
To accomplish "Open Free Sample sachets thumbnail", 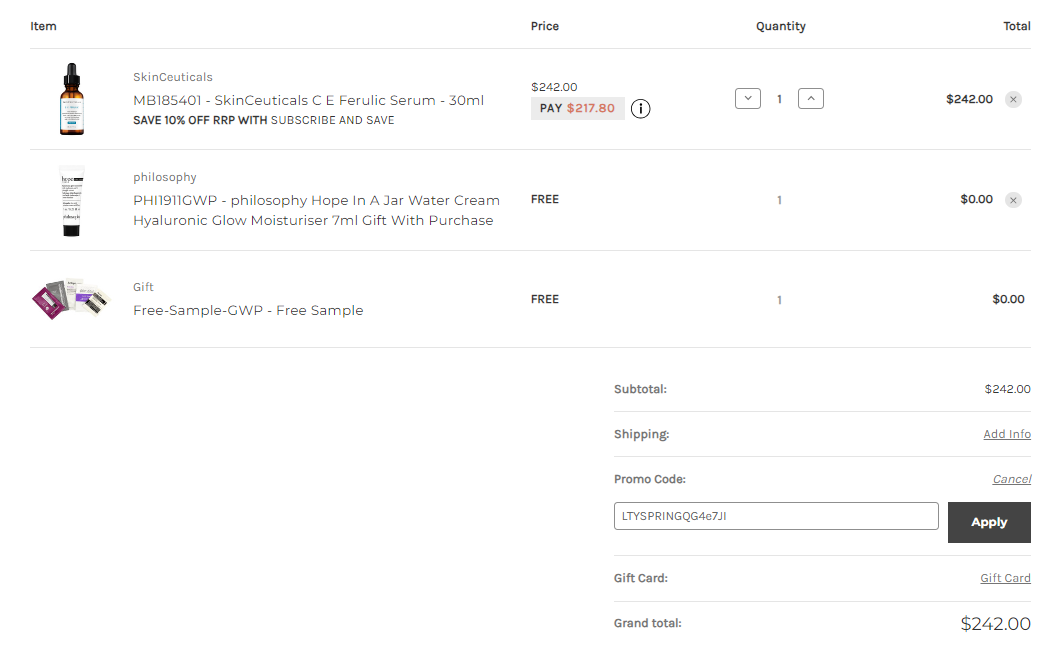I will click(x=71, y=299).
